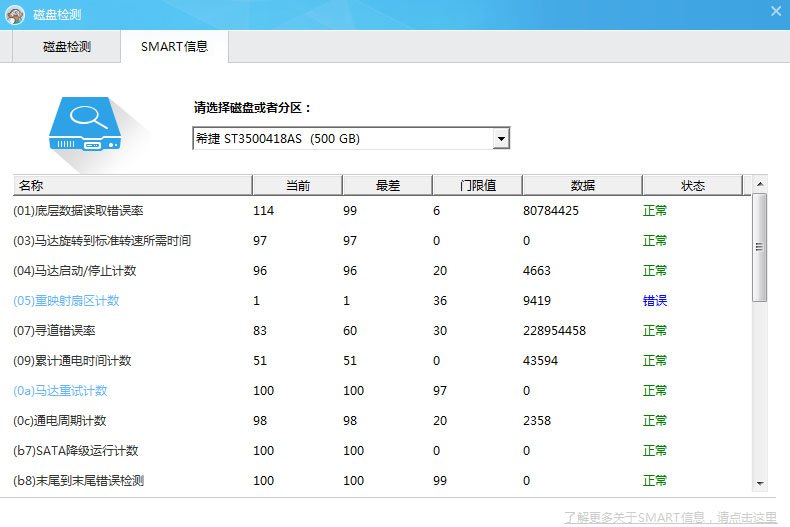Click the app logo icon in title bar
This screenshot has height=527, width=790.
(15, 14)
